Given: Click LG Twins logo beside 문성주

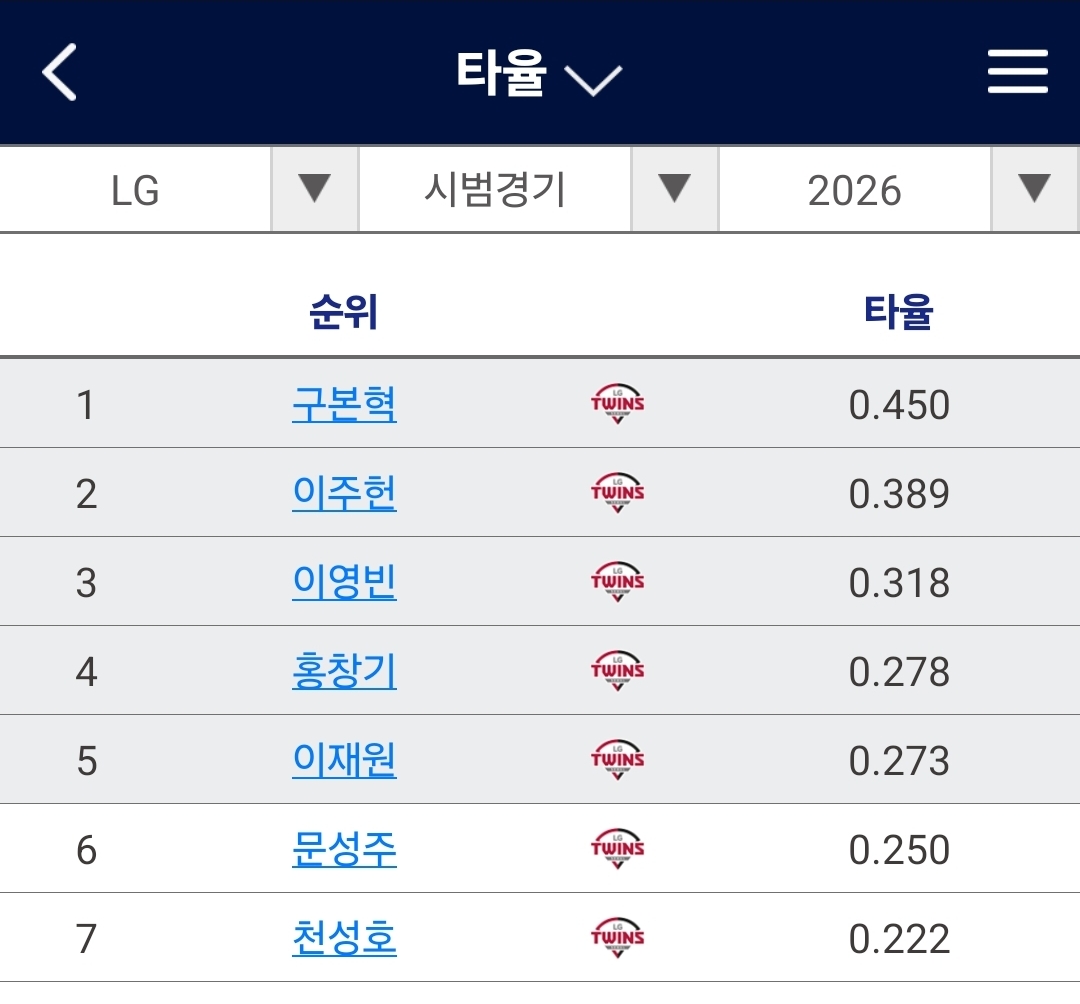Looking at the screenshot, I should coord(617,849).
